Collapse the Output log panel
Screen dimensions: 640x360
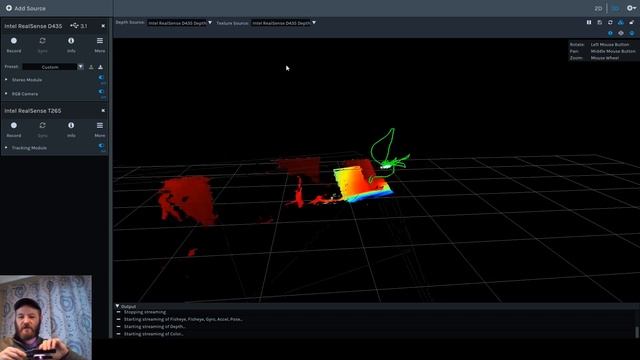(x=117, y=306)
